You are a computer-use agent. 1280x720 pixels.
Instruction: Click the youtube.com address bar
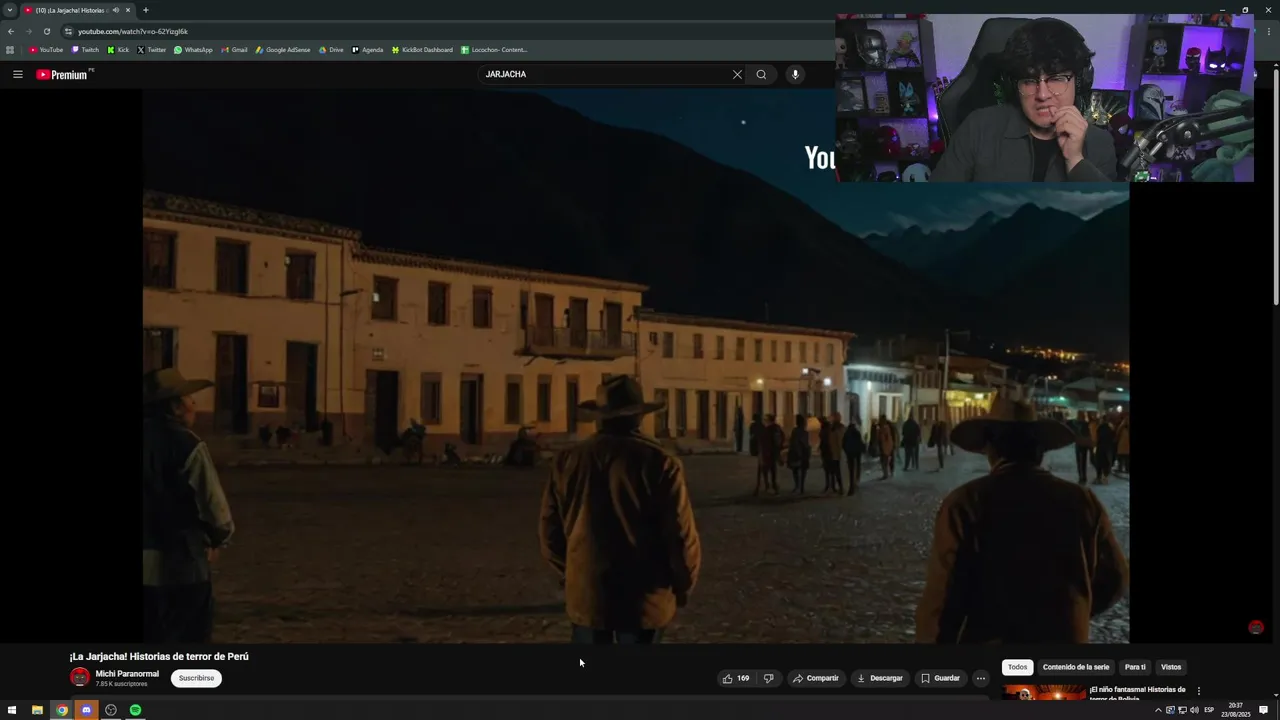(440, 31)
